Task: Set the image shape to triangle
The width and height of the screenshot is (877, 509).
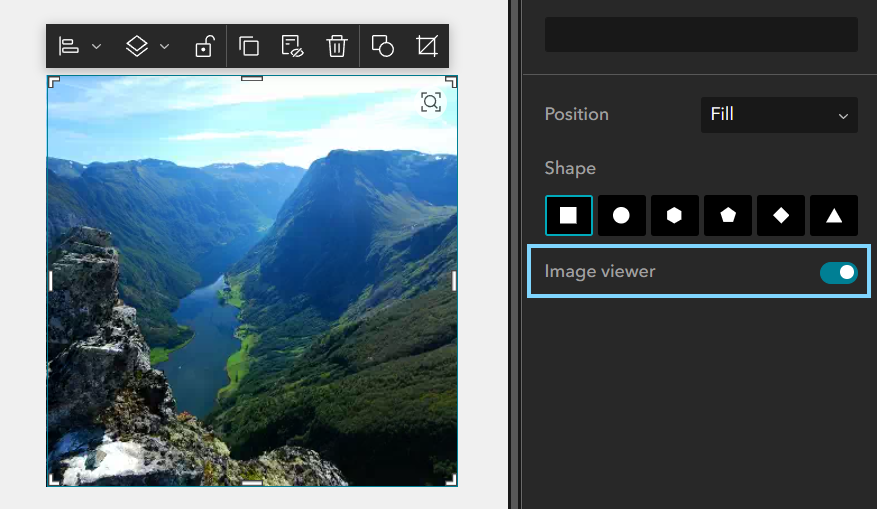Action: [833, 215]
